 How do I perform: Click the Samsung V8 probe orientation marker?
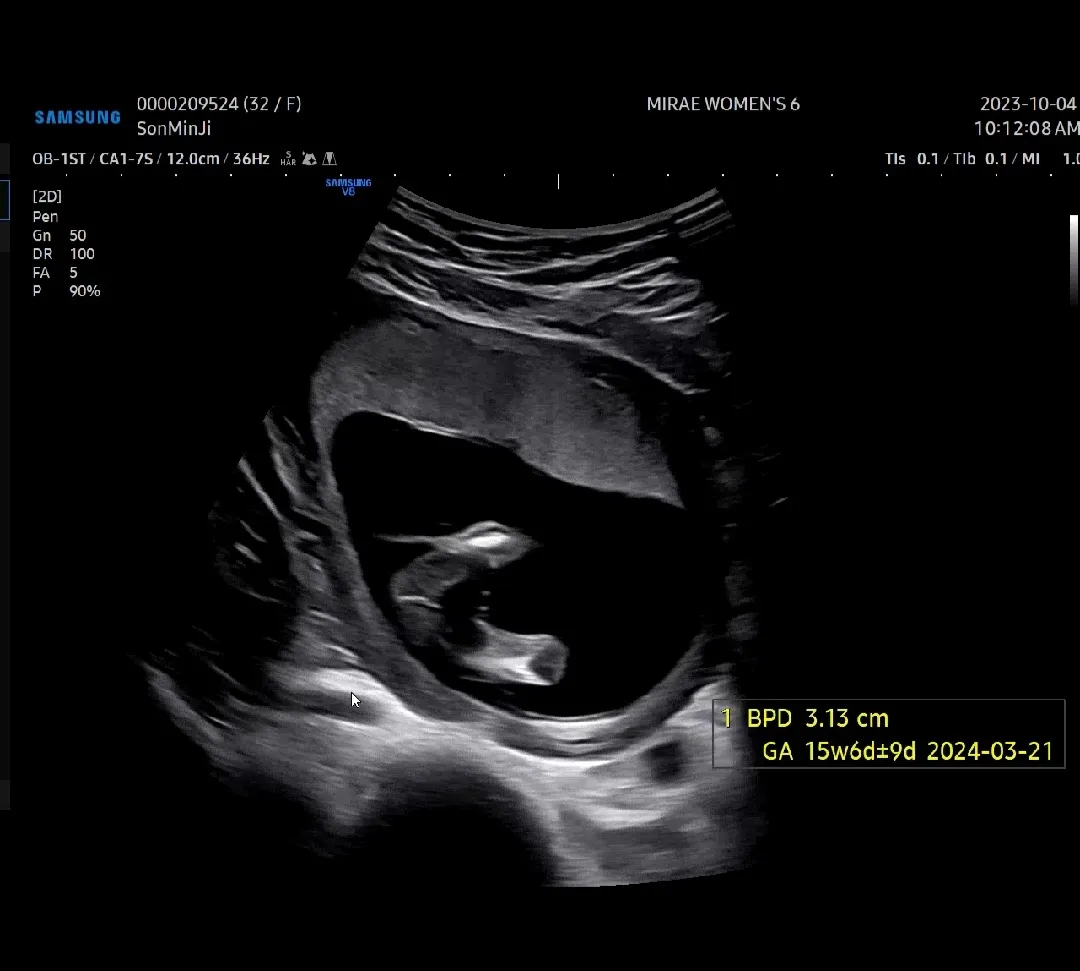pos(349,187)
